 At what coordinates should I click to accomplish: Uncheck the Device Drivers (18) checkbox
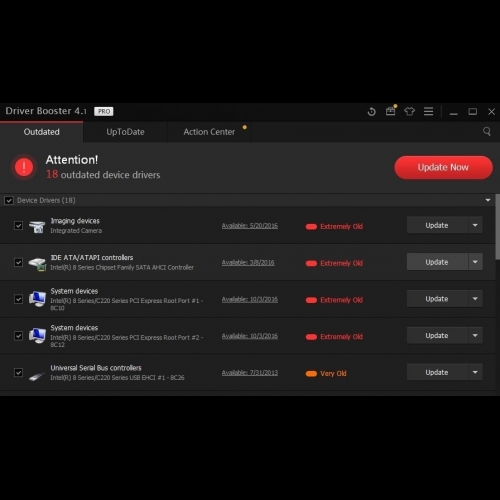tap(9, 200)
